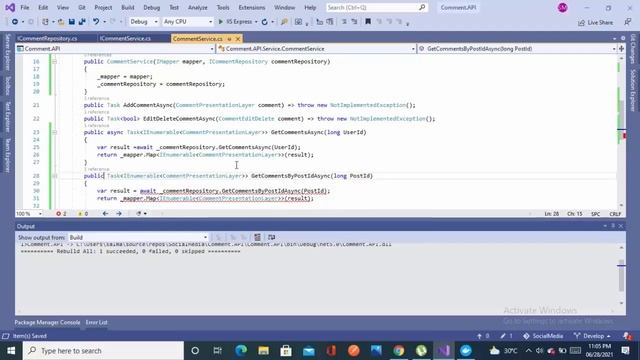
Task: Collapse the CommentService constructor at line 16
Action: point(54,62)
